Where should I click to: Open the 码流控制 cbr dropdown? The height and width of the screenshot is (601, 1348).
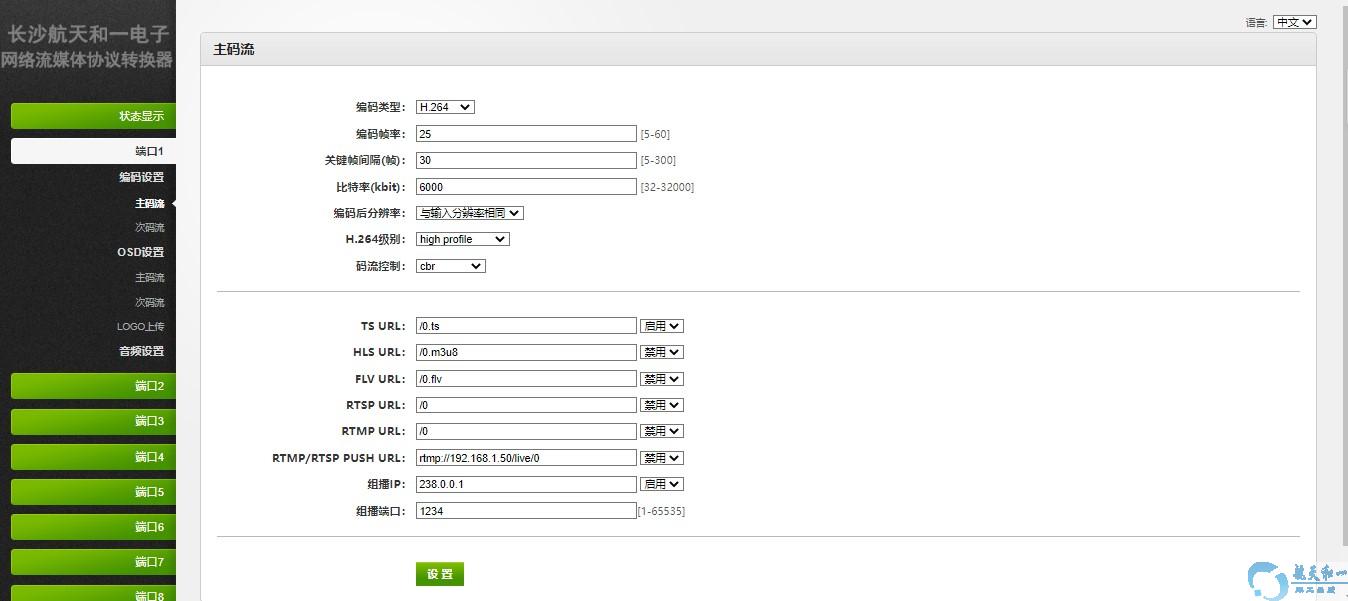450,266
